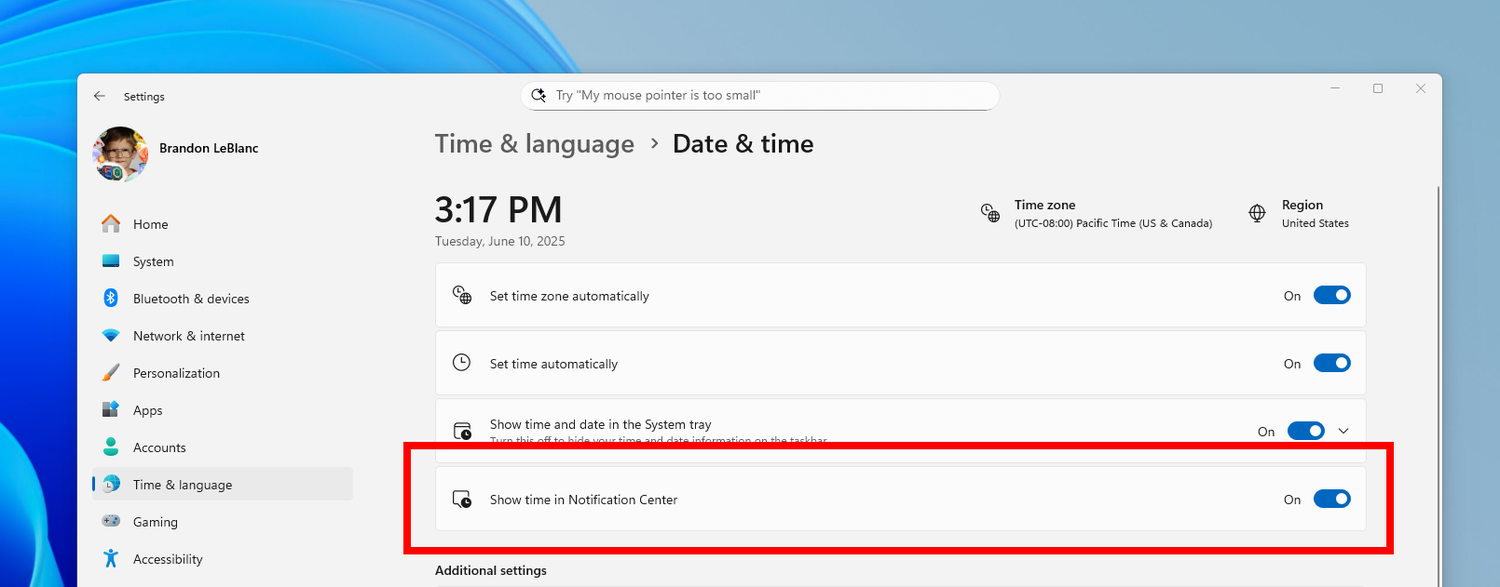Click the Brandon LeBlanc account name
This screenshot has width=1500, height=587.
click(209, 148)
